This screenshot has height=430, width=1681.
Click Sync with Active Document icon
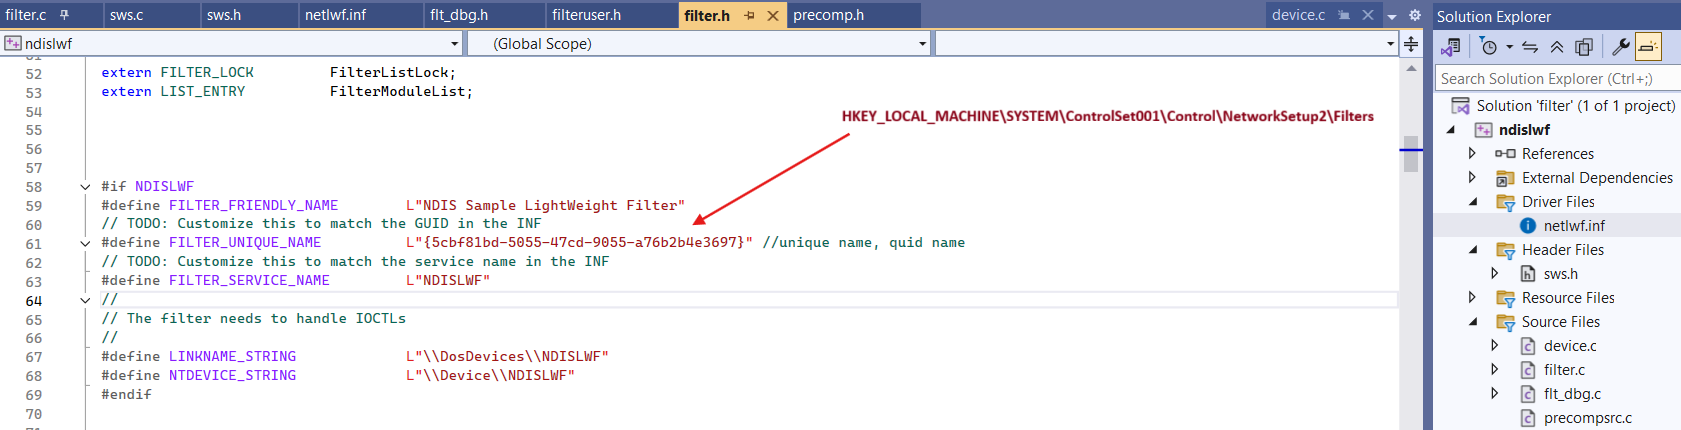coord(1530,46)
